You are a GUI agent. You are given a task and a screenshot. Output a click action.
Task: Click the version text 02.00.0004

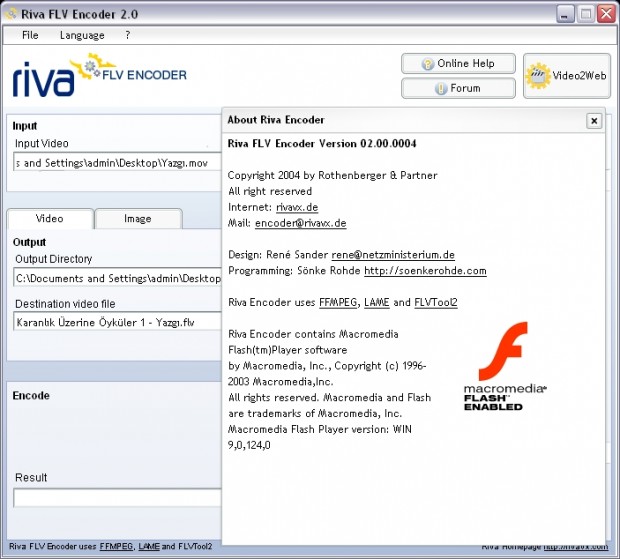pyautogui.click(x=388, y=144)
